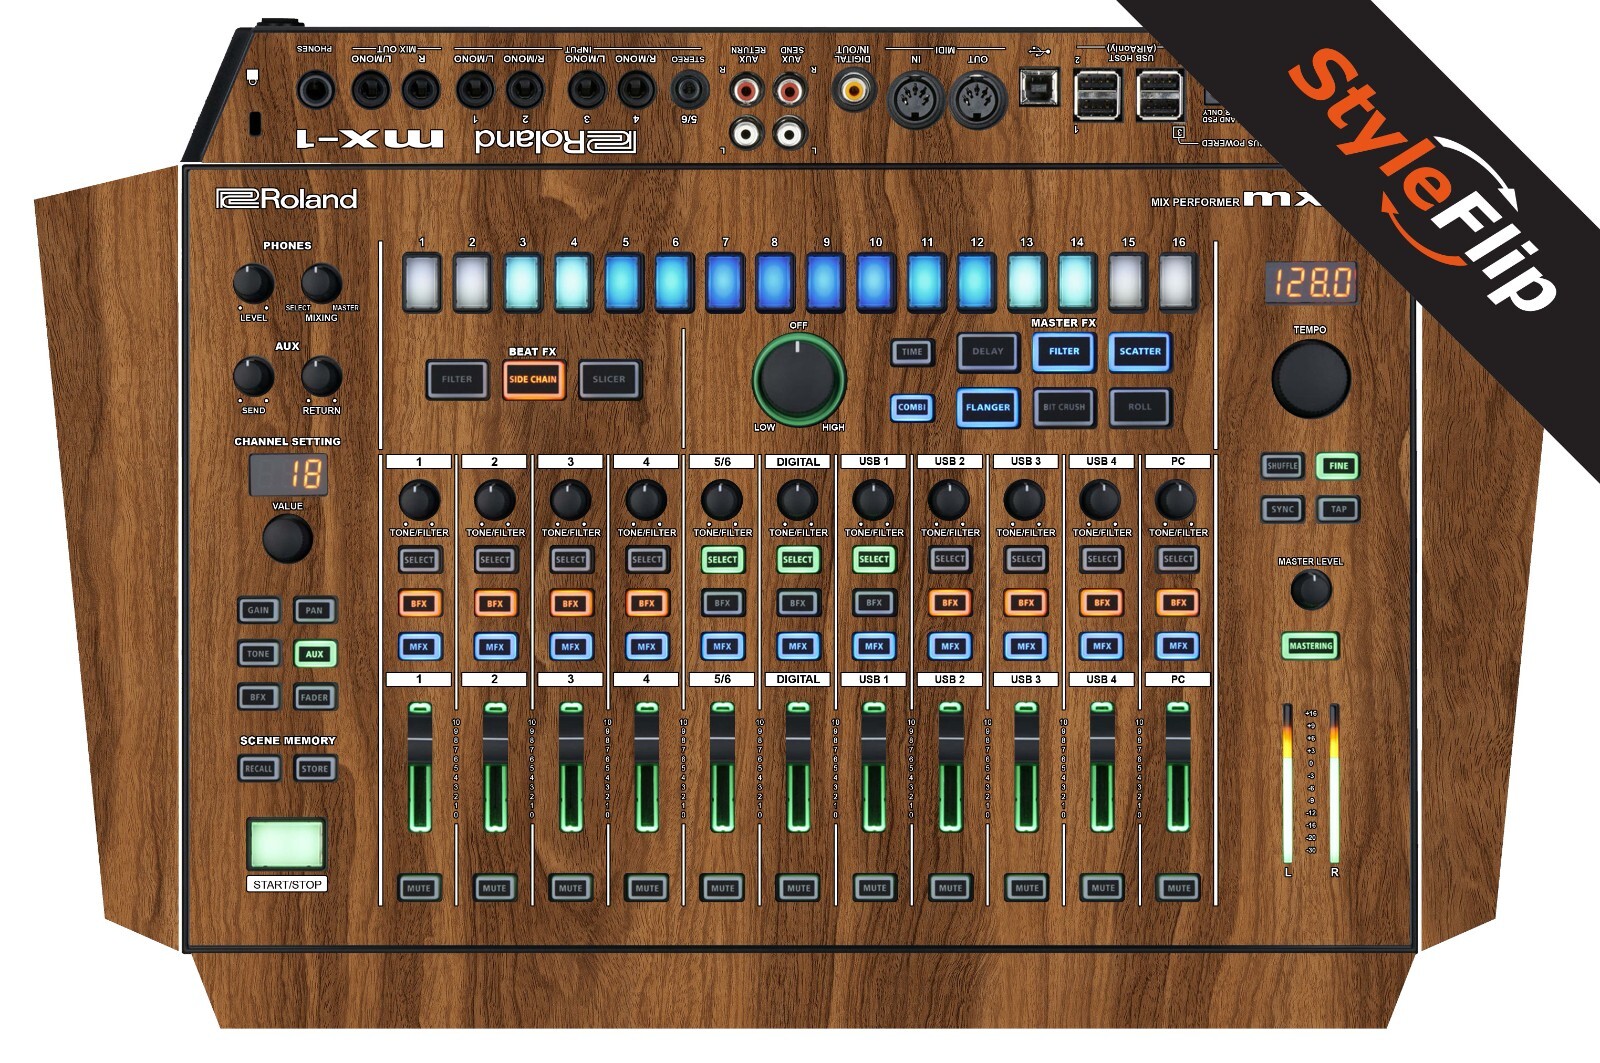The height and width of the screenshot is (1063, 1600).
Task: Click the MASTER LEVEL knob
Action: (1310, 590)
